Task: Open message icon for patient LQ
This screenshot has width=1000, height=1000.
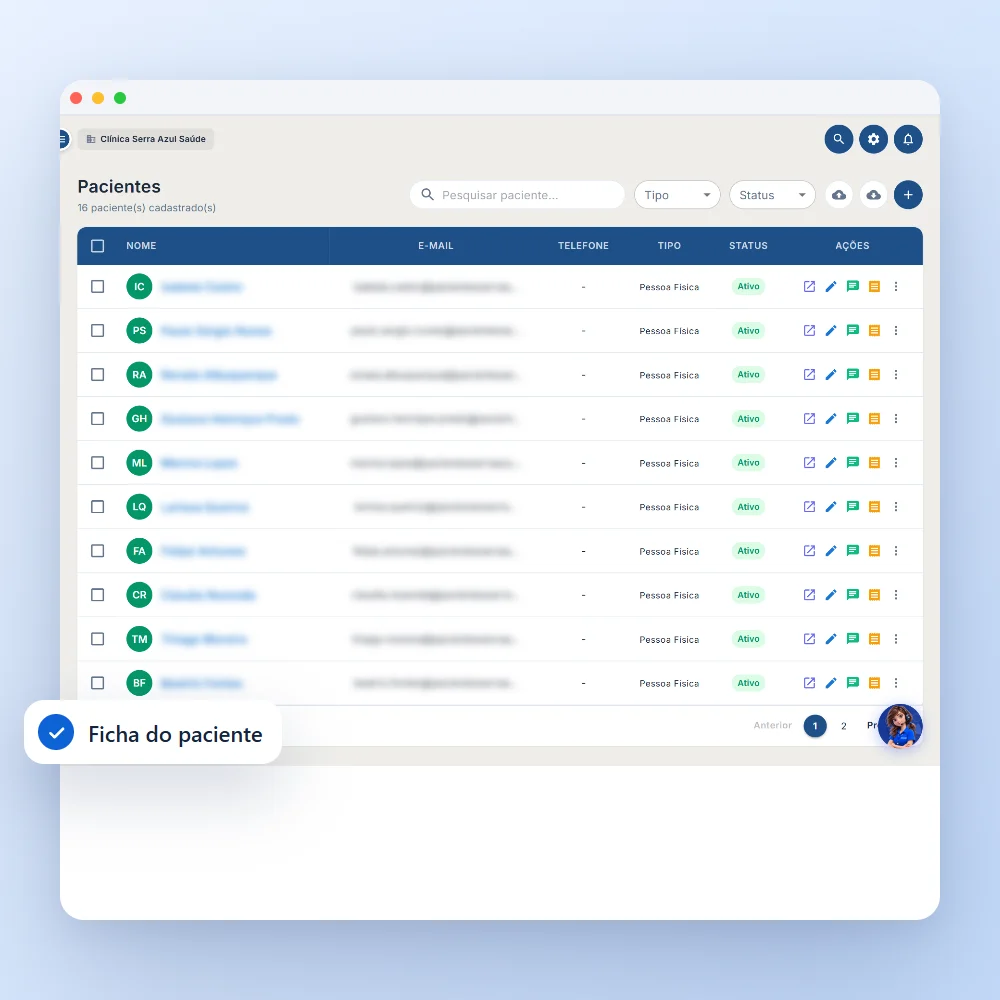Action: pyautogui.click(x=853, y=507)
